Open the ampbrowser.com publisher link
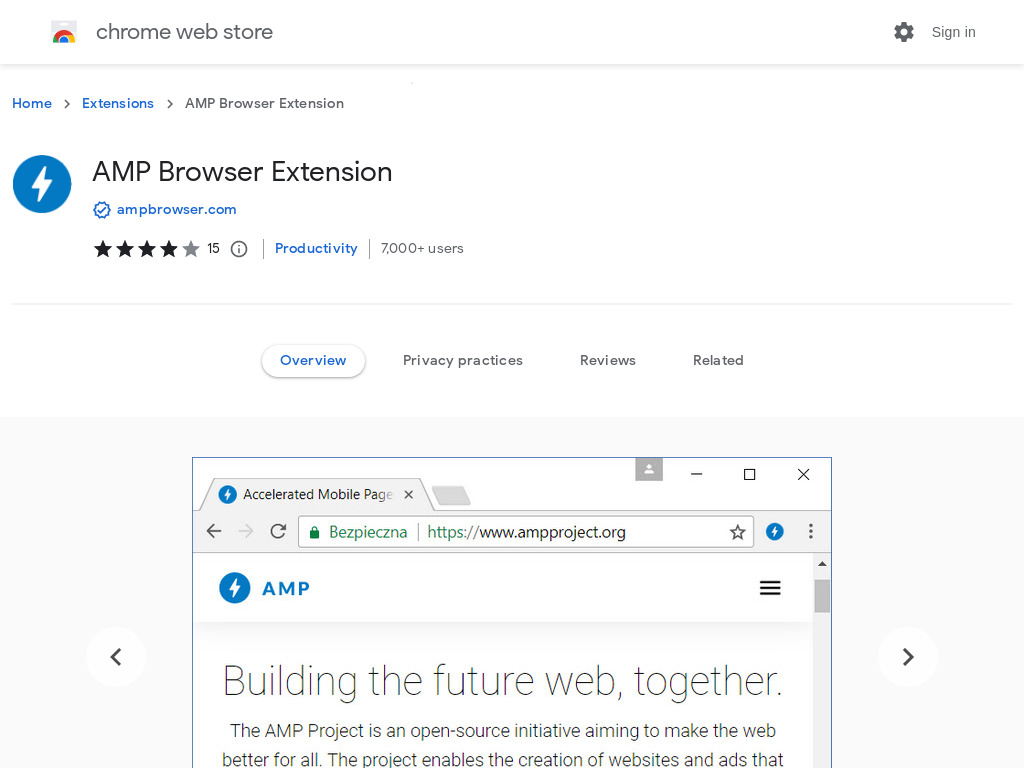Screen dimensions: 1024x768 tap(176, 209)
